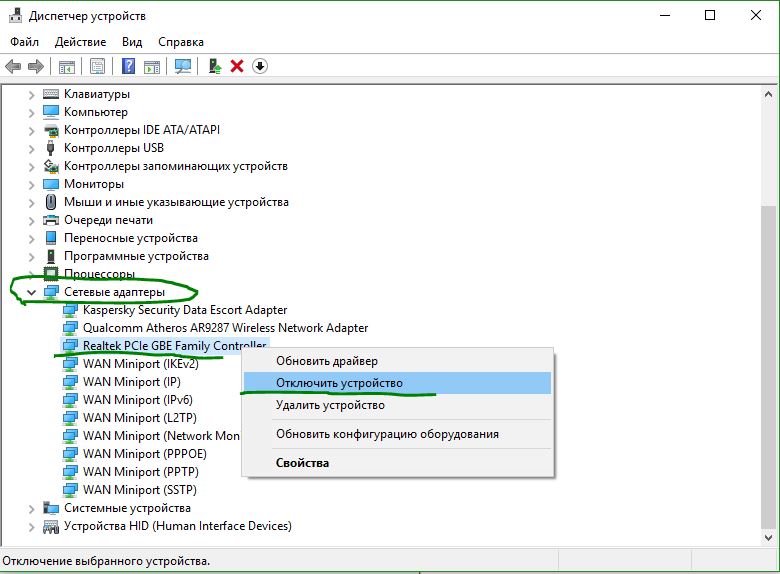This screenshot has width=780, height=574.
Task: Choose Отключить устройство from context menu
Action: point(397,383)
